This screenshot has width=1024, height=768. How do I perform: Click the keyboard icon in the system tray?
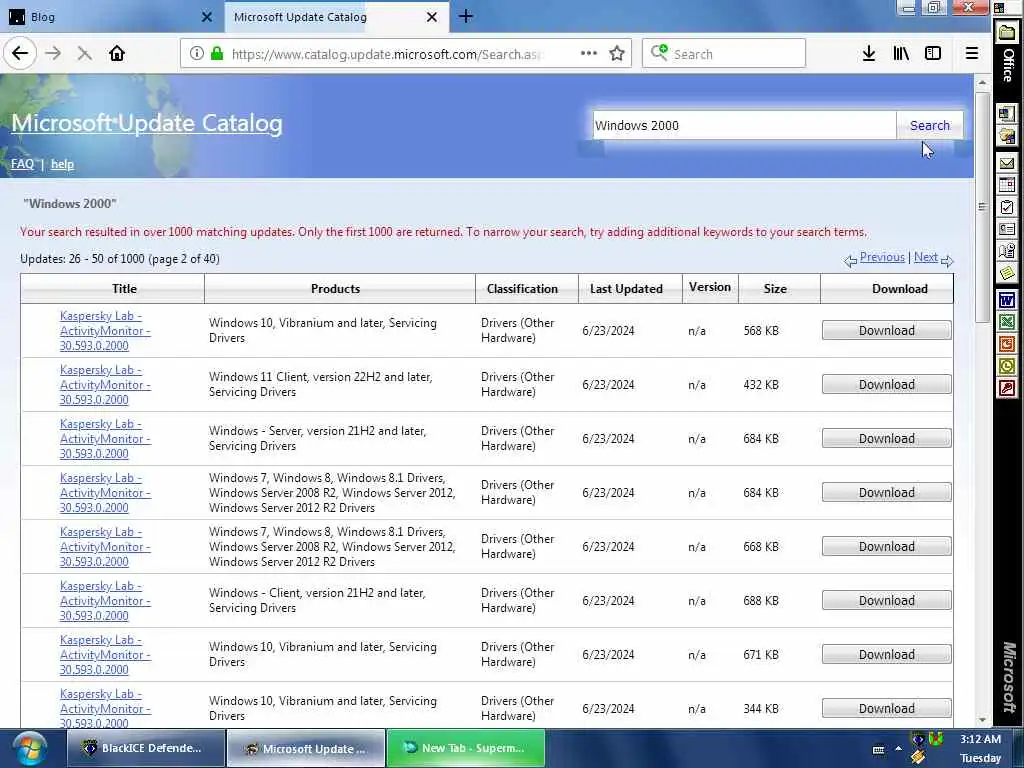(x=878, y=750)
